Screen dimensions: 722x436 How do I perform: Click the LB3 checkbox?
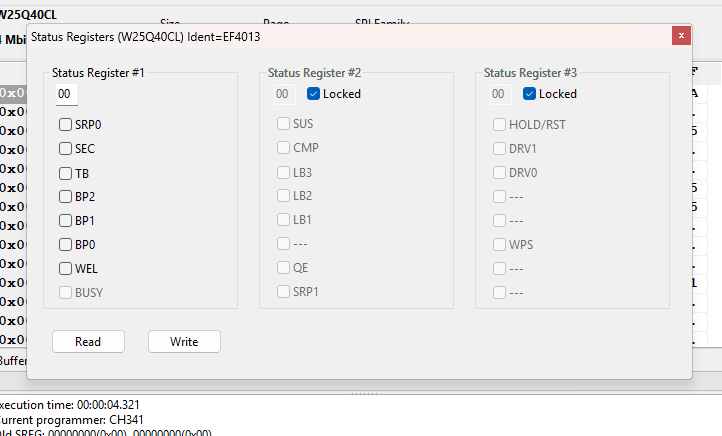point(283,172)
